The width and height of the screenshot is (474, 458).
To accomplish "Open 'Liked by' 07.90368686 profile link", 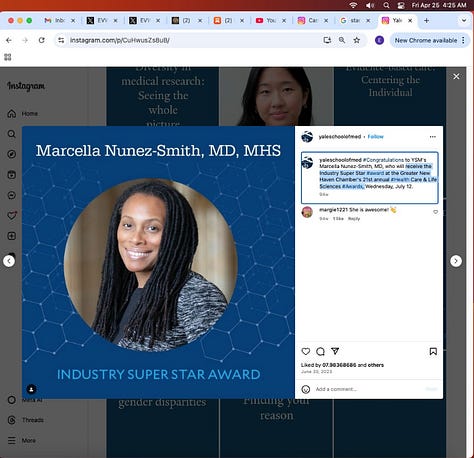I will tap(339, 365).
